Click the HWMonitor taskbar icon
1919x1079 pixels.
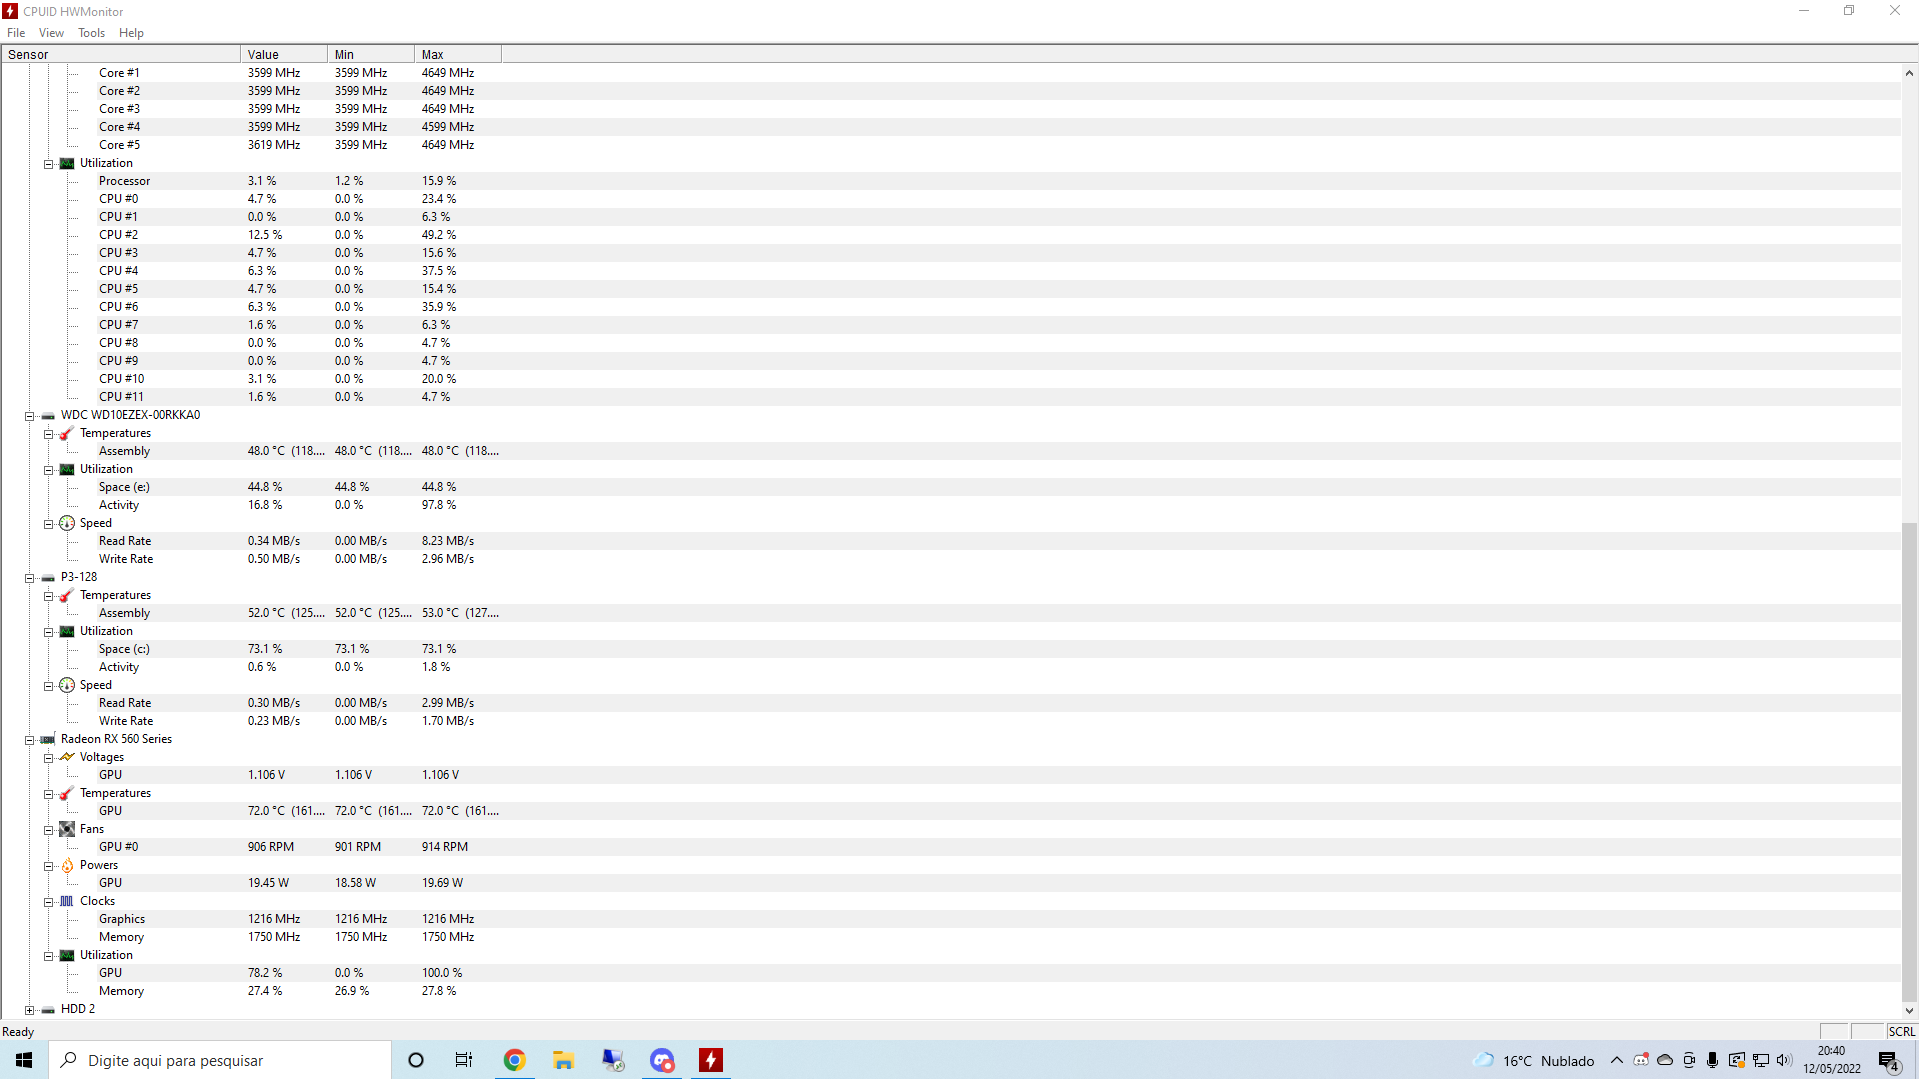coord(711,1060)
